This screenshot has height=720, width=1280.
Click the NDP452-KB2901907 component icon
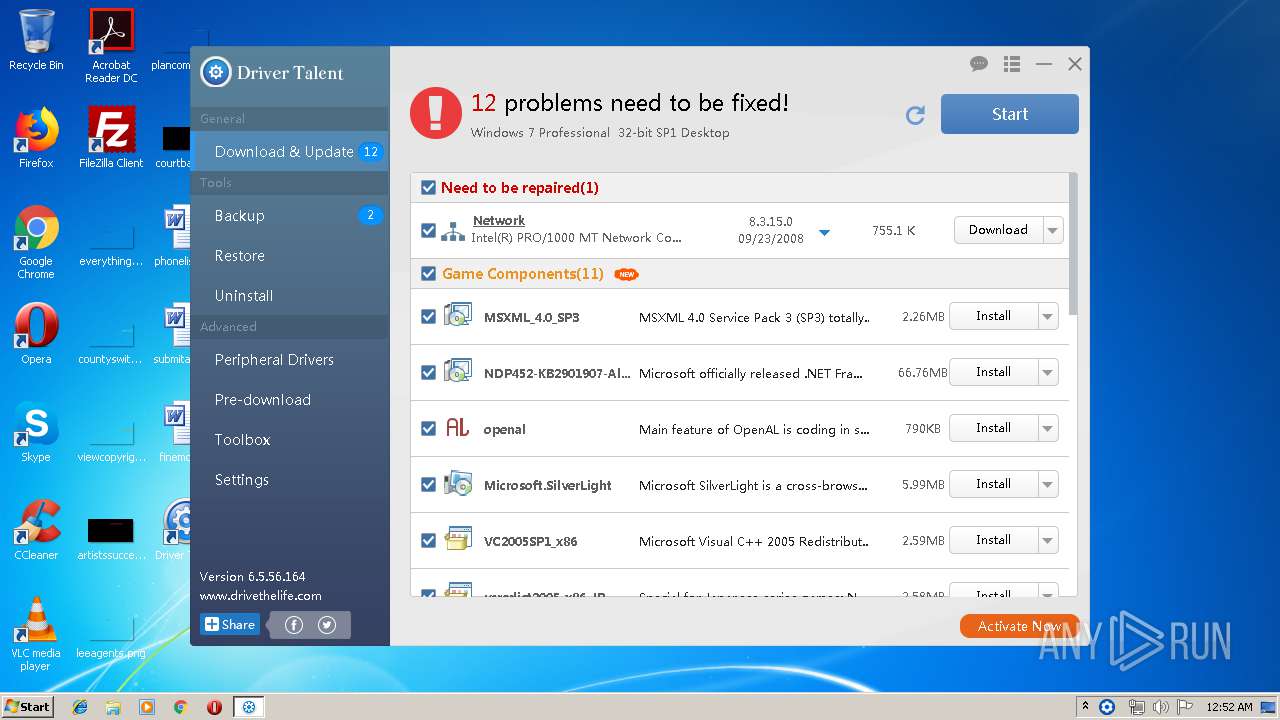click(x=458, y=372)
